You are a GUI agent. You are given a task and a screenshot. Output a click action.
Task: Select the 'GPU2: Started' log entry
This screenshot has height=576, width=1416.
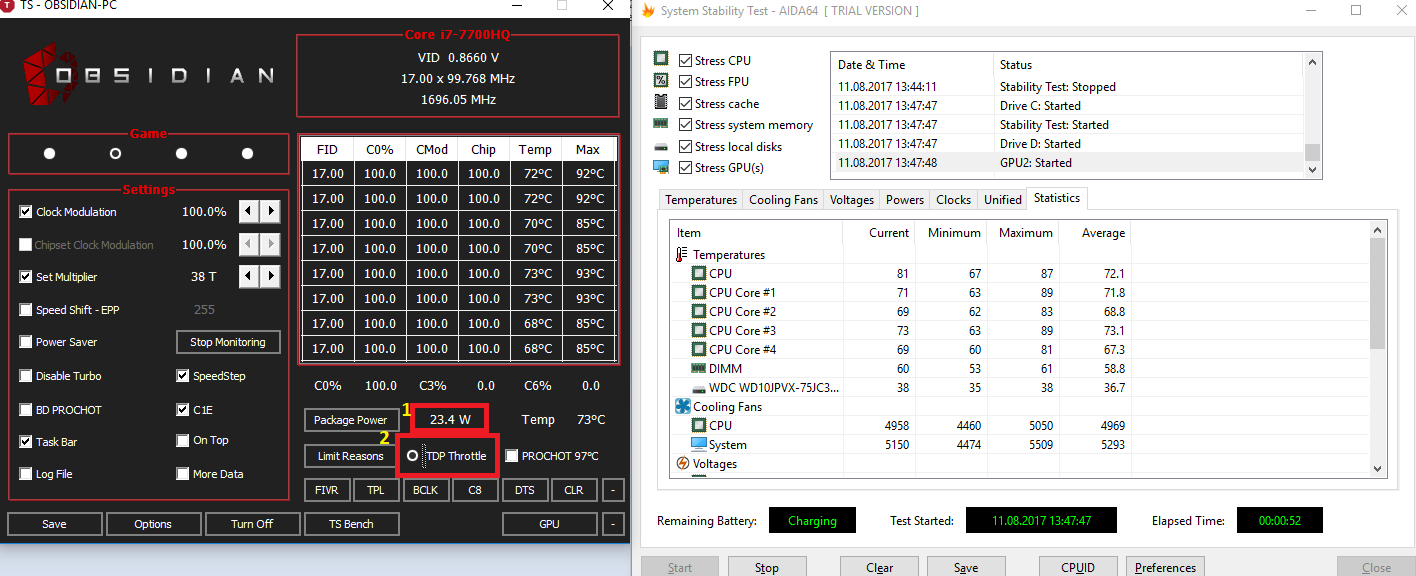(1067, 163)
